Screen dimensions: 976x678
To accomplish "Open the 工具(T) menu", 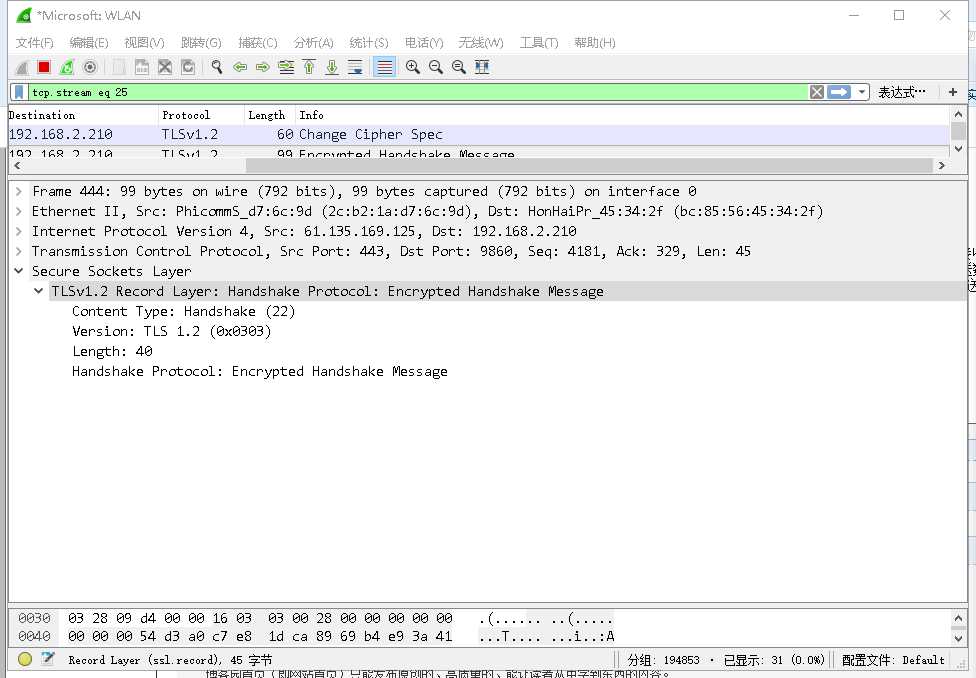I will tap(538, 42).
